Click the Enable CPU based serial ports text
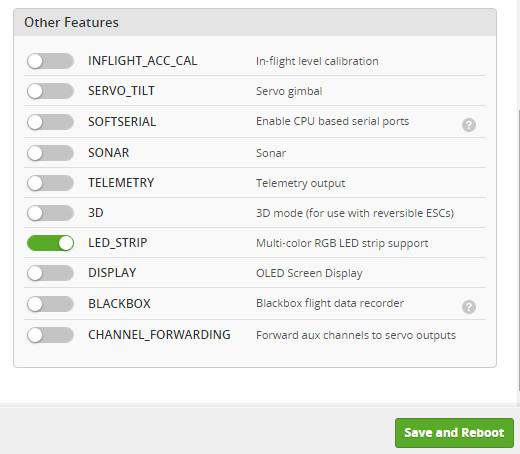 332,121
